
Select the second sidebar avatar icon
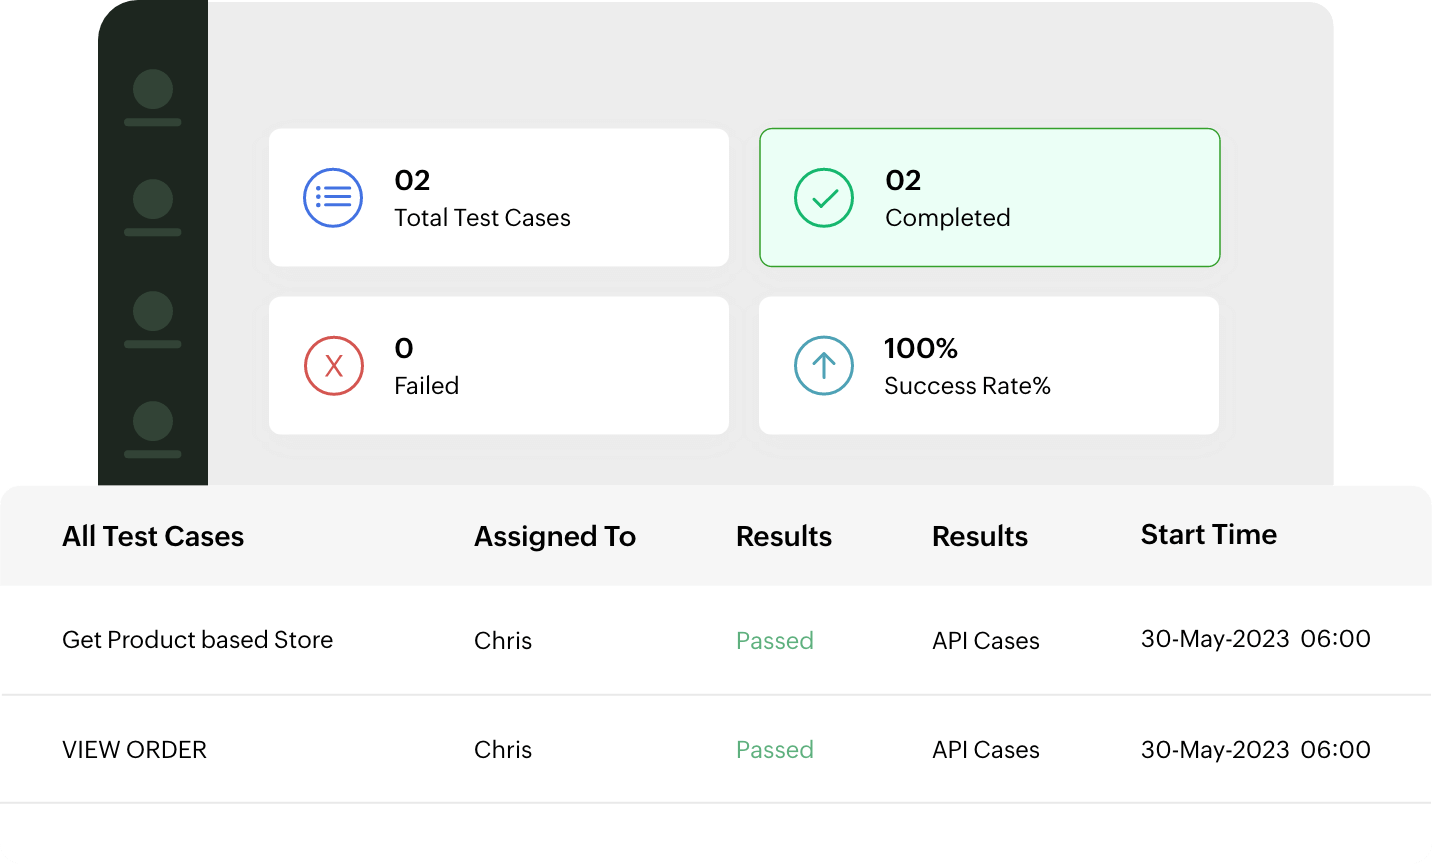click(x=153, y=200)
